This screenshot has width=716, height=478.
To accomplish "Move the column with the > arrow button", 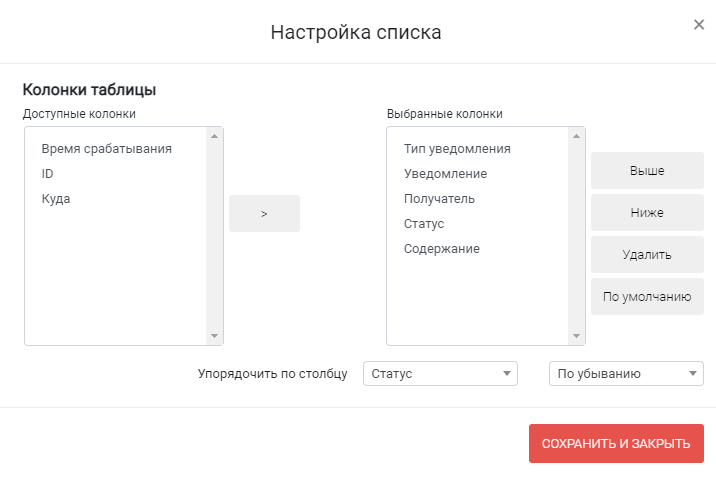I will tap(264, 213).
